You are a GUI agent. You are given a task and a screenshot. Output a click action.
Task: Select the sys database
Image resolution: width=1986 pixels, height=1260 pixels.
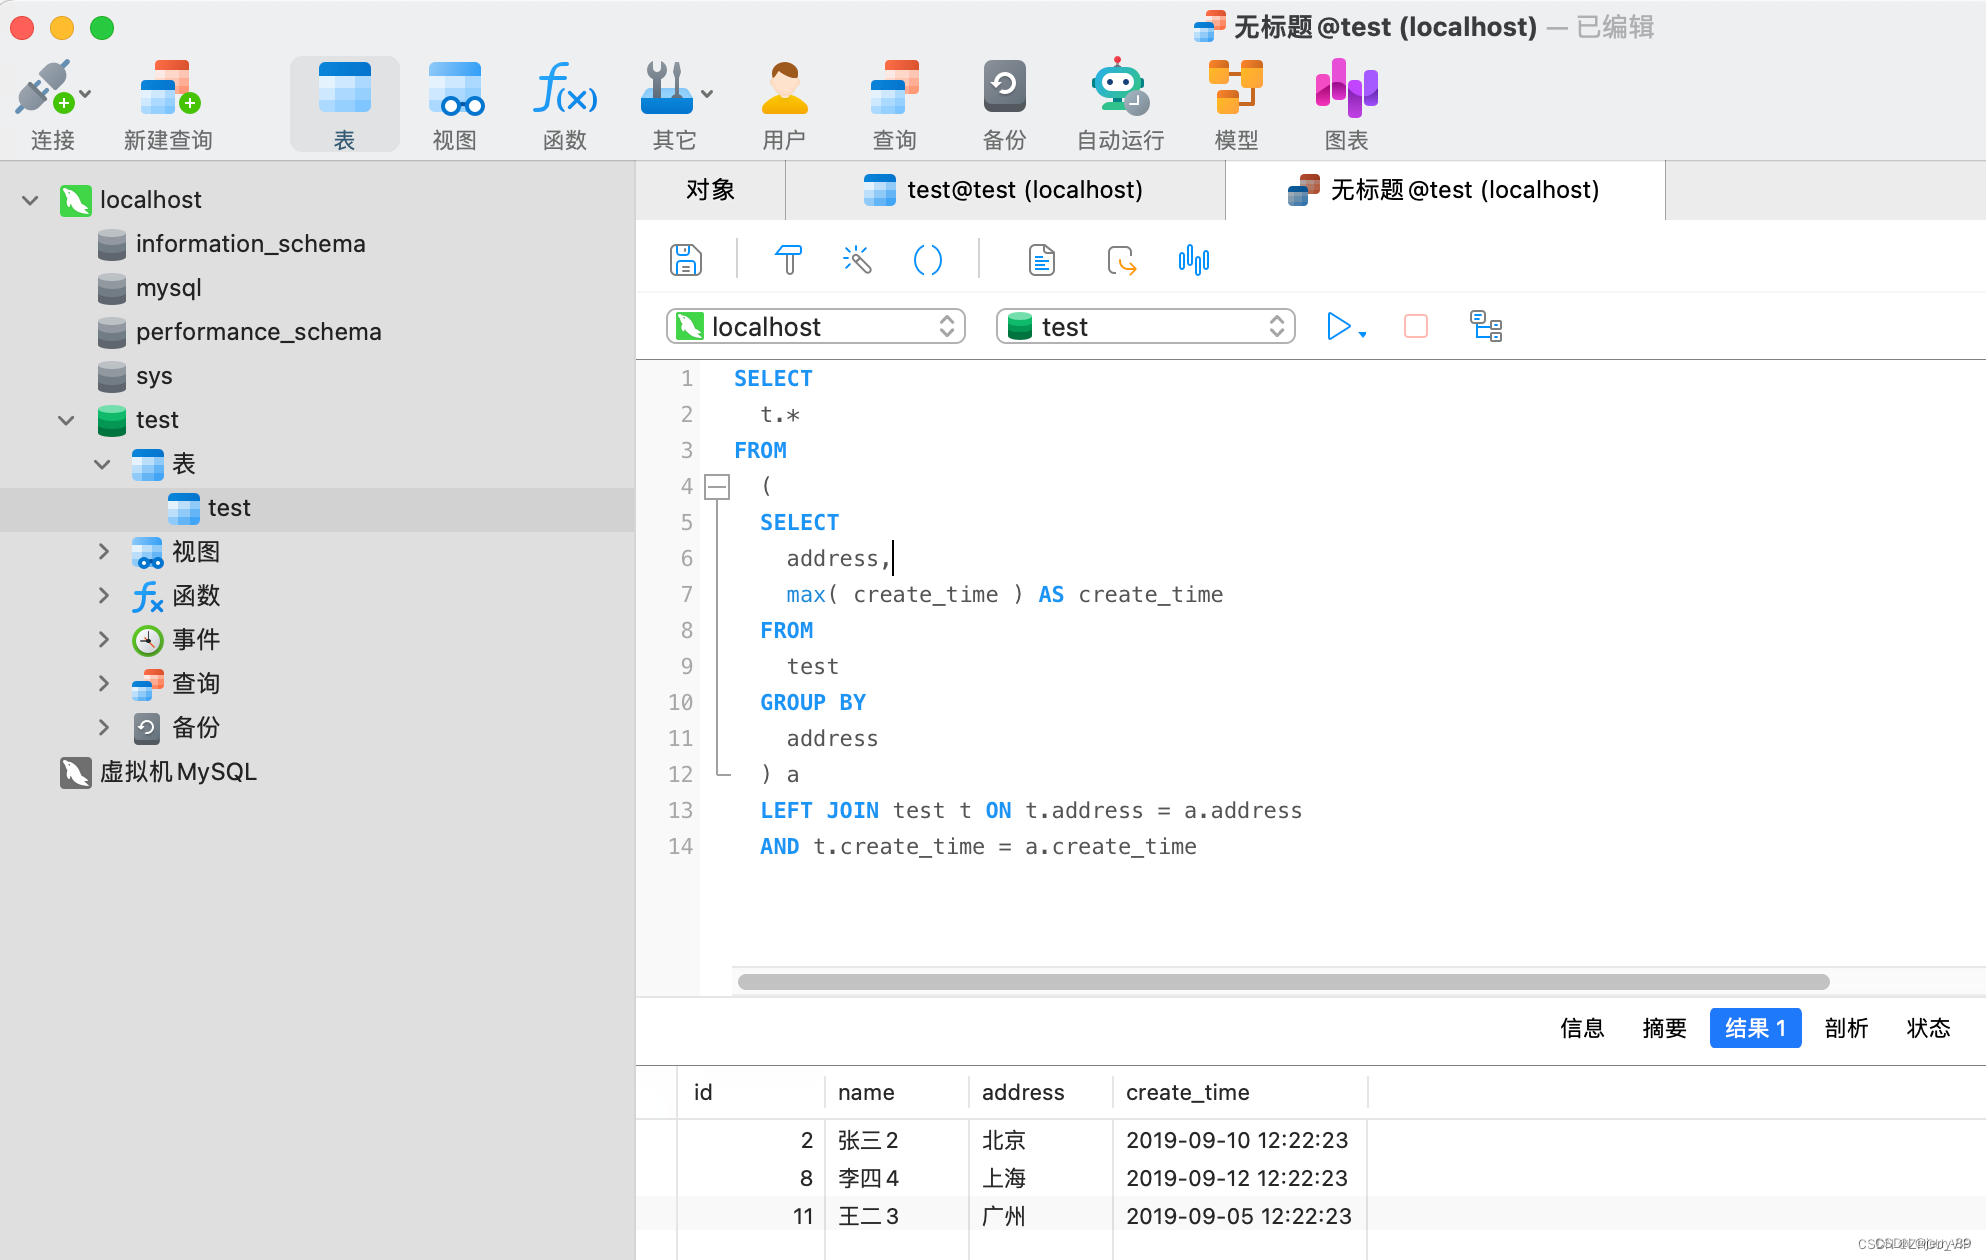[154, 376]
